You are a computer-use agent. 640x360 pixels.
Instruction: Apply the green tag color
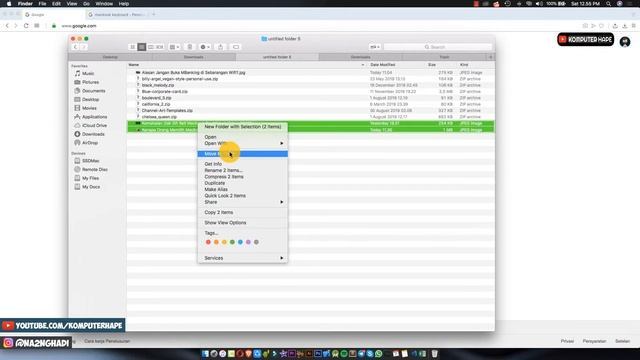[x=232, y=242]
